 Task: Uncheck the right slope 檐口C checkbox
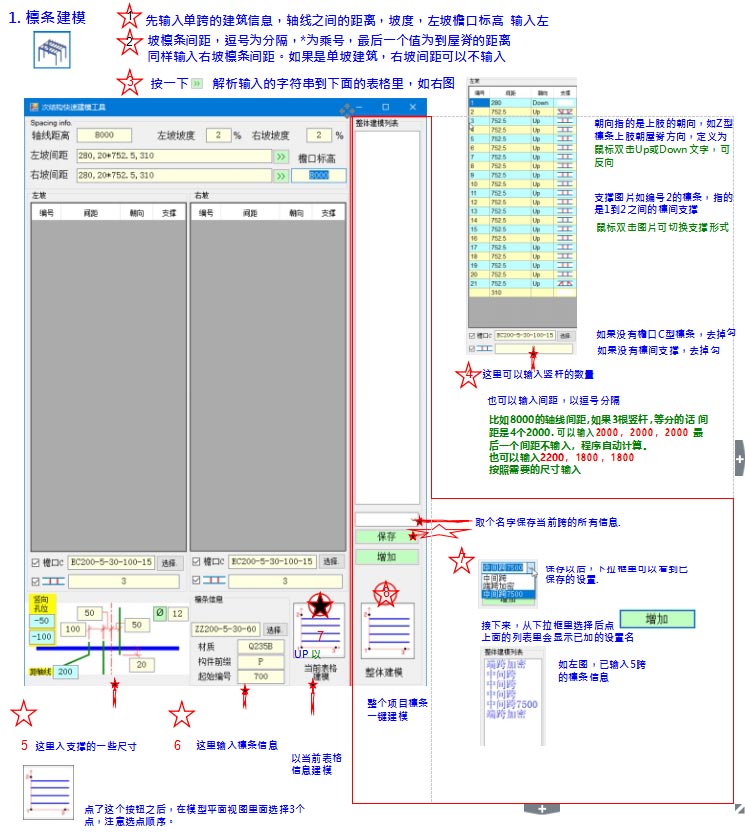tap(196, 561)
